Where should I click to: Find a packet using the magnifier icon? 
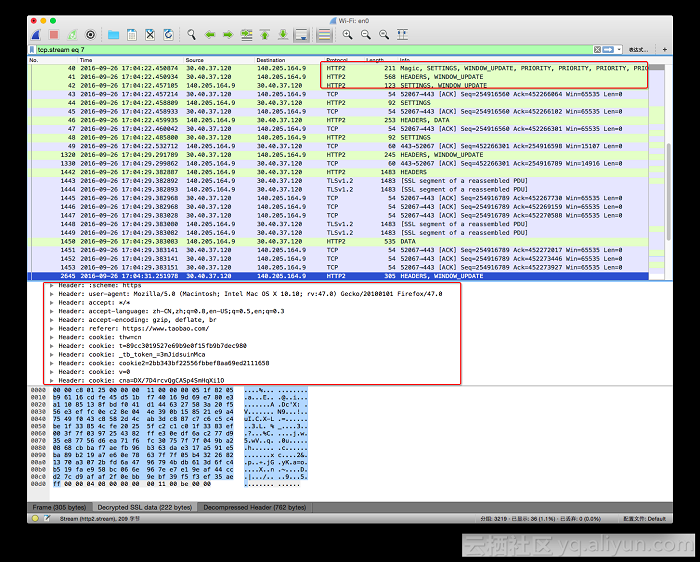(192, 35)
